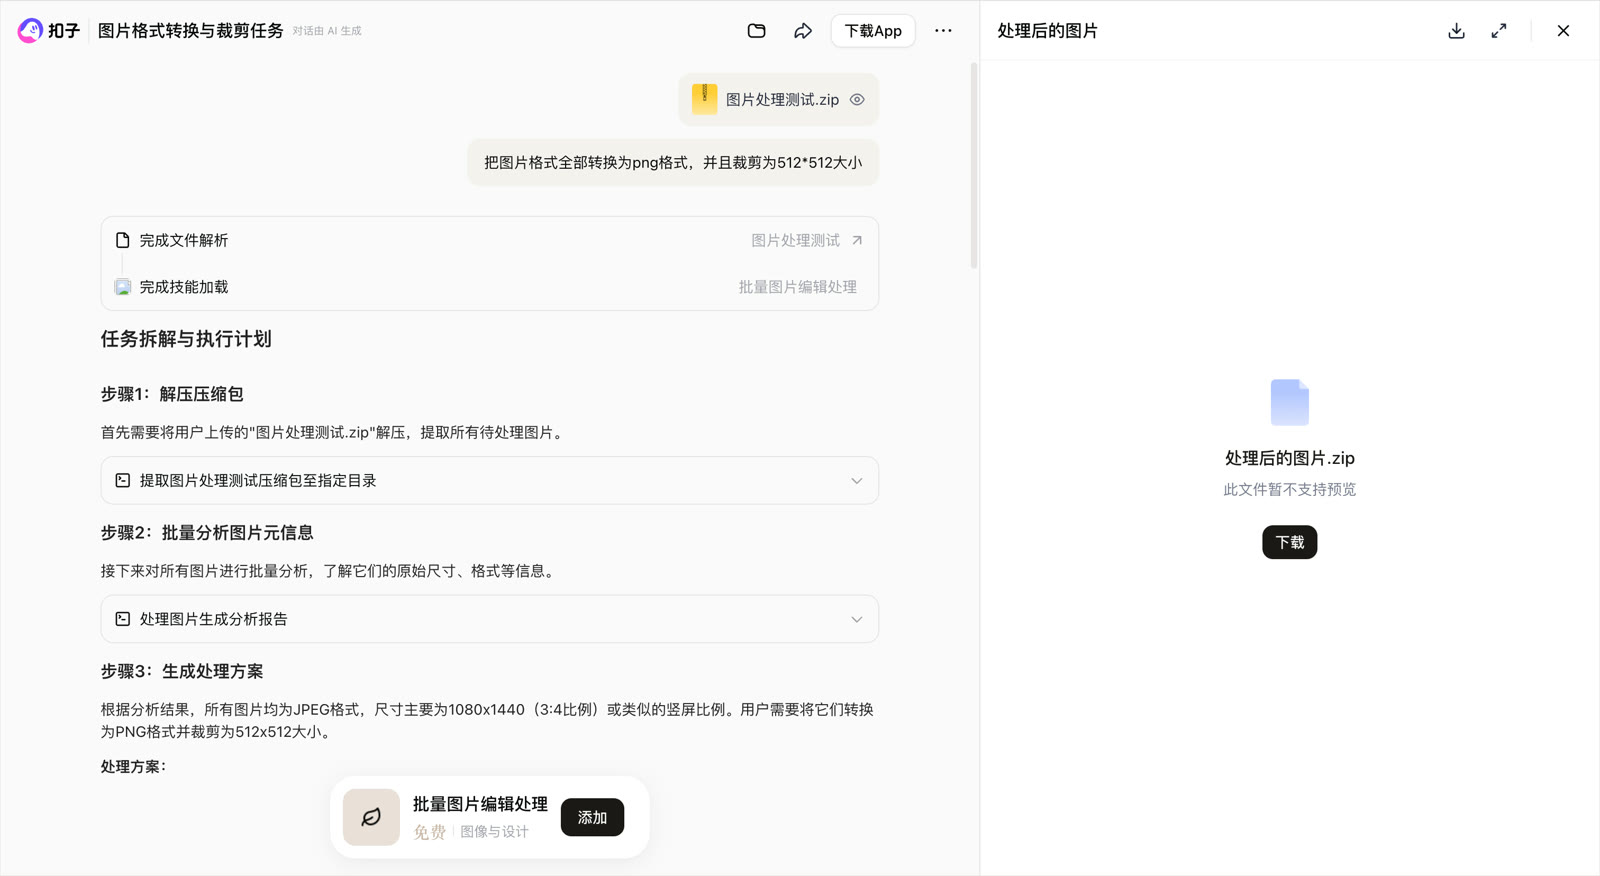Click the 完成技能加载 status row
Screen dimensions: 1600x876
point(490,287)
